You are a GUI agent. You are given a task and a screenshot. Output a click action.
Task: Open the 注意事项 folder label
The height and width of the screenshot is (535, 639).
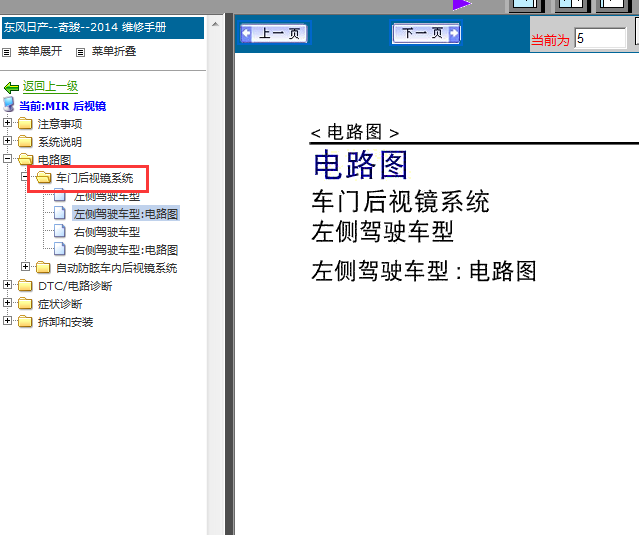coord(60,124)
